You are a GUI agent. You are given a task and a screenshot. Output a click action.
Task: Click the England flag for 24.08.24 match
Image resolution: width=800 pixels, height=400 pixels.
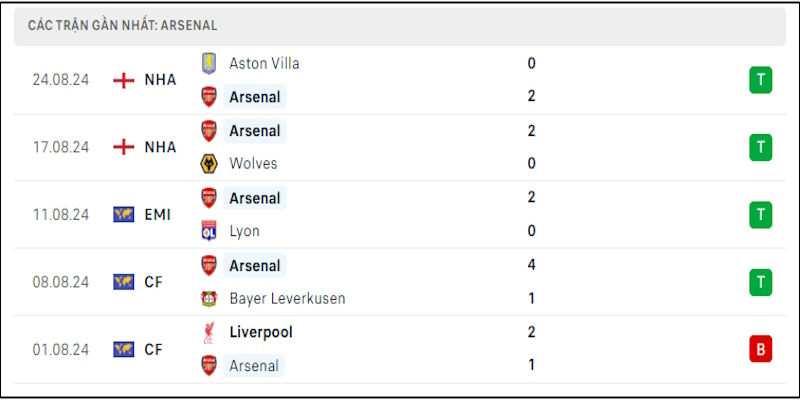click(124, 80)
